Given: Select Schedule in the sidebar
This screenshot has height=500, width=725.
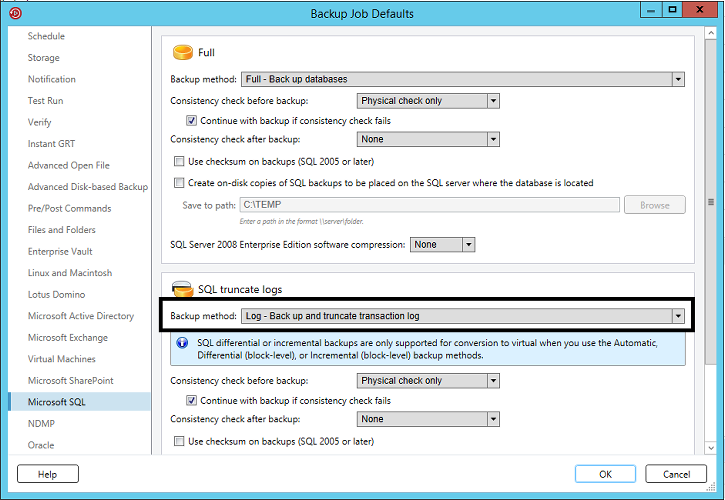Looking at the screenshot, I should [46, 36].
